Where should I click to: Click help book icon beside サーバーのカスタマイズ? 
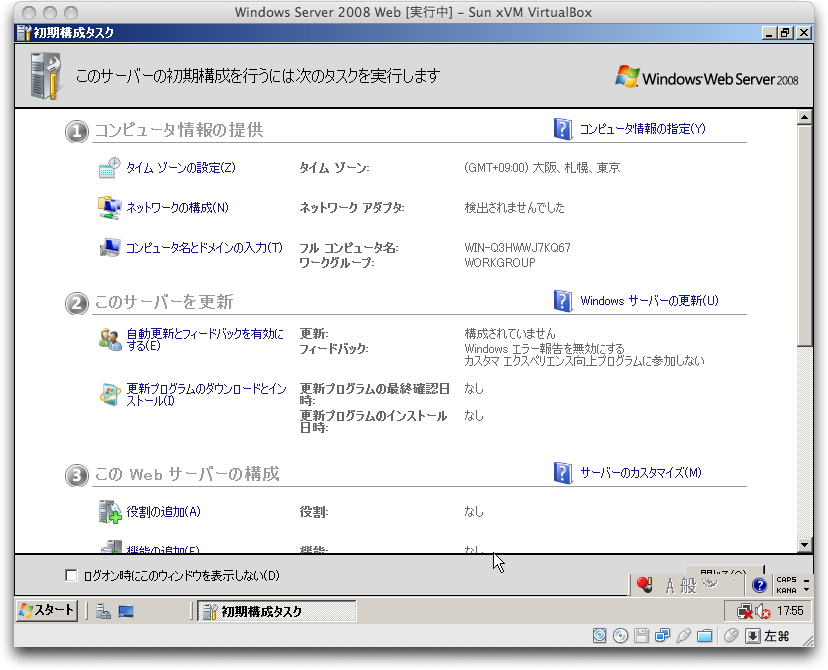tap(563, 473)
